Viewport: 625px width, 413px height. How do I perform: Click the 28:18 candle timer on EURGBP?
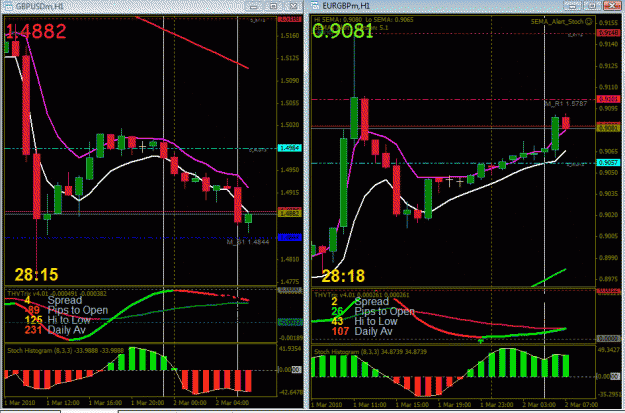point(343,275)
